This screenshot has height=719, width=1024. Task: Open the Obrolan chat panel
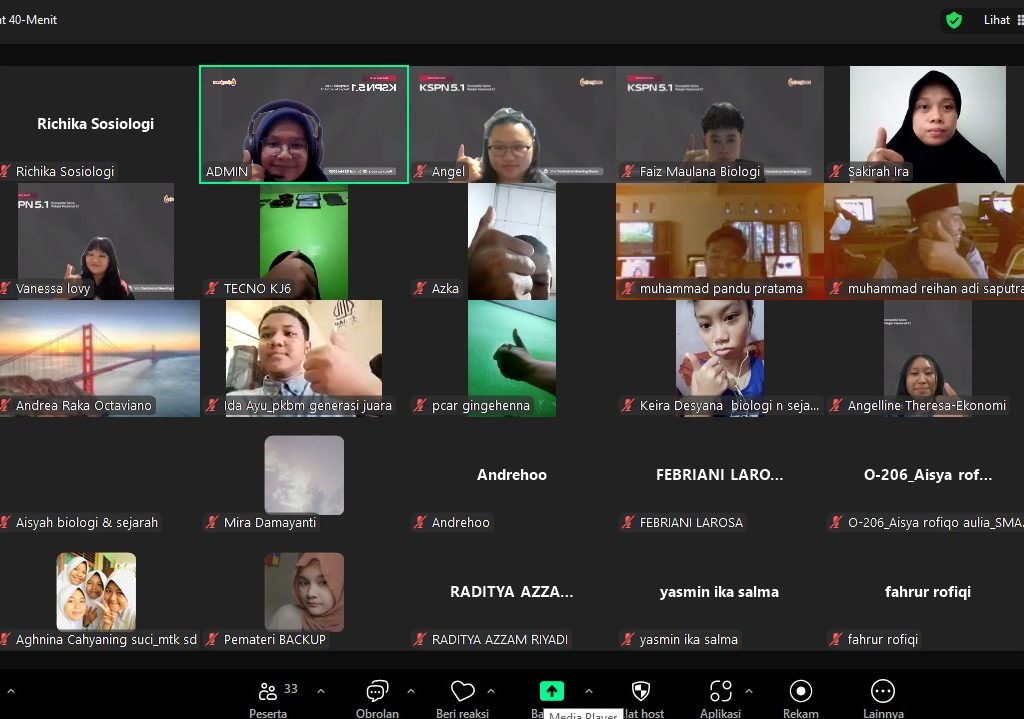point(377,692)
